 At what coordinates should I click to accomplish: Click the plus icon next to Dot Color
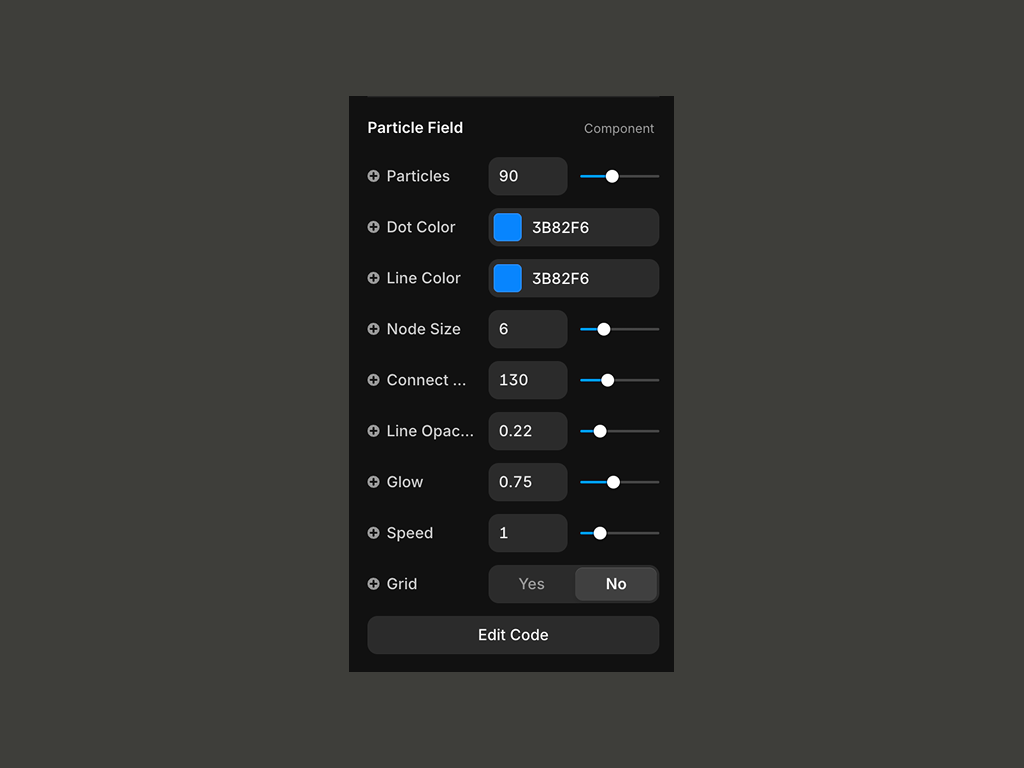[374, 227]
